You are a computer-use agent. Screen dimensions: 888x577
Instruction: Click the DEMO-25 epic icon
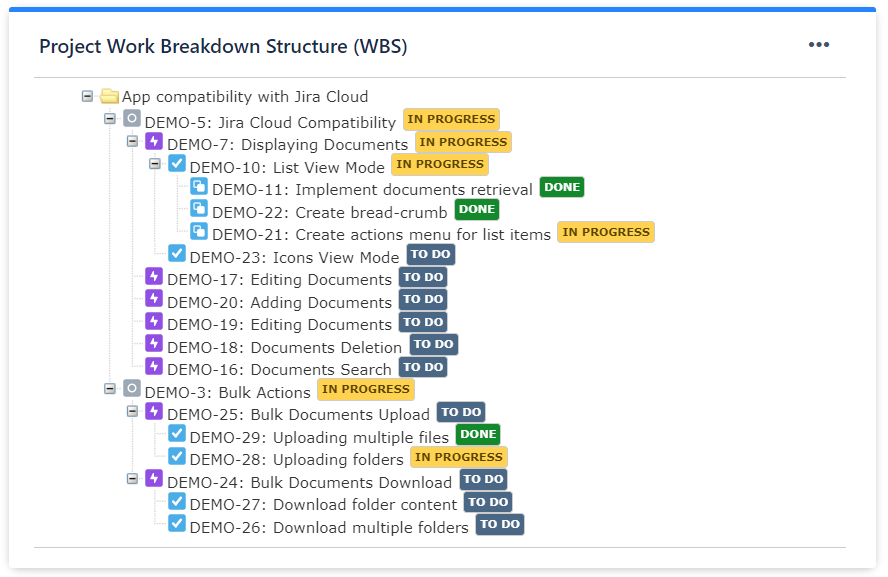(x=154, y=411)
